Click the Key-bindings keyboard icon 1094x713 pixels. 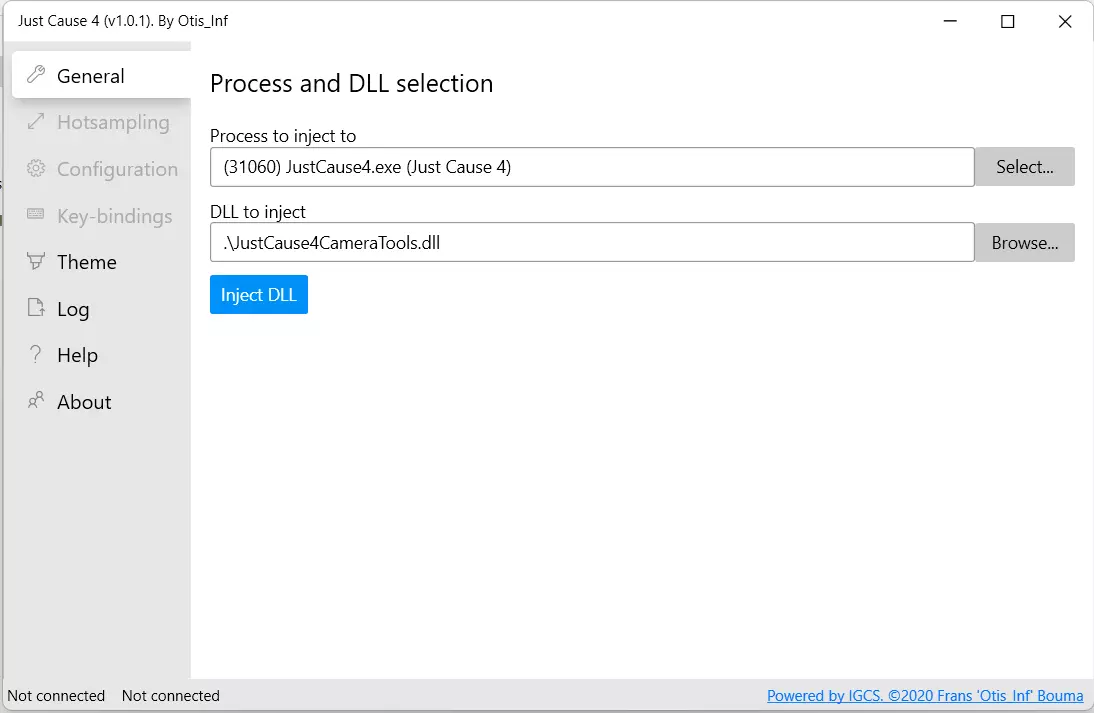36,215
